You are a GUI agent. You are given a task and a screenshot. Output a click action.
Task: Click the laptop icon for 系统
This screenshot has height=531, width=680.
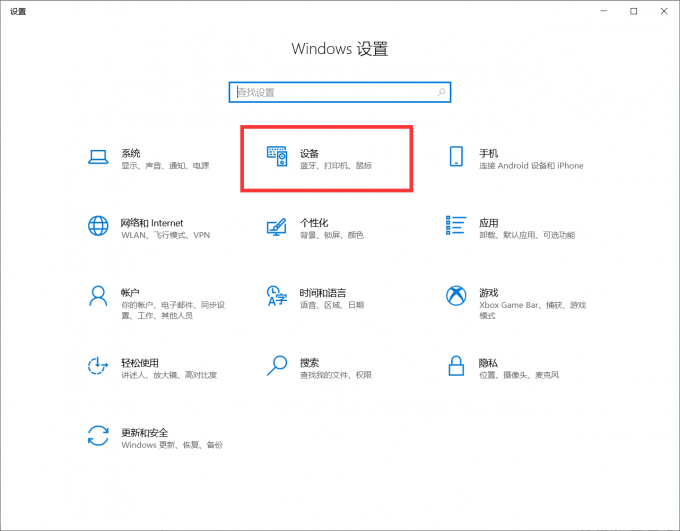tap(98, 157)
